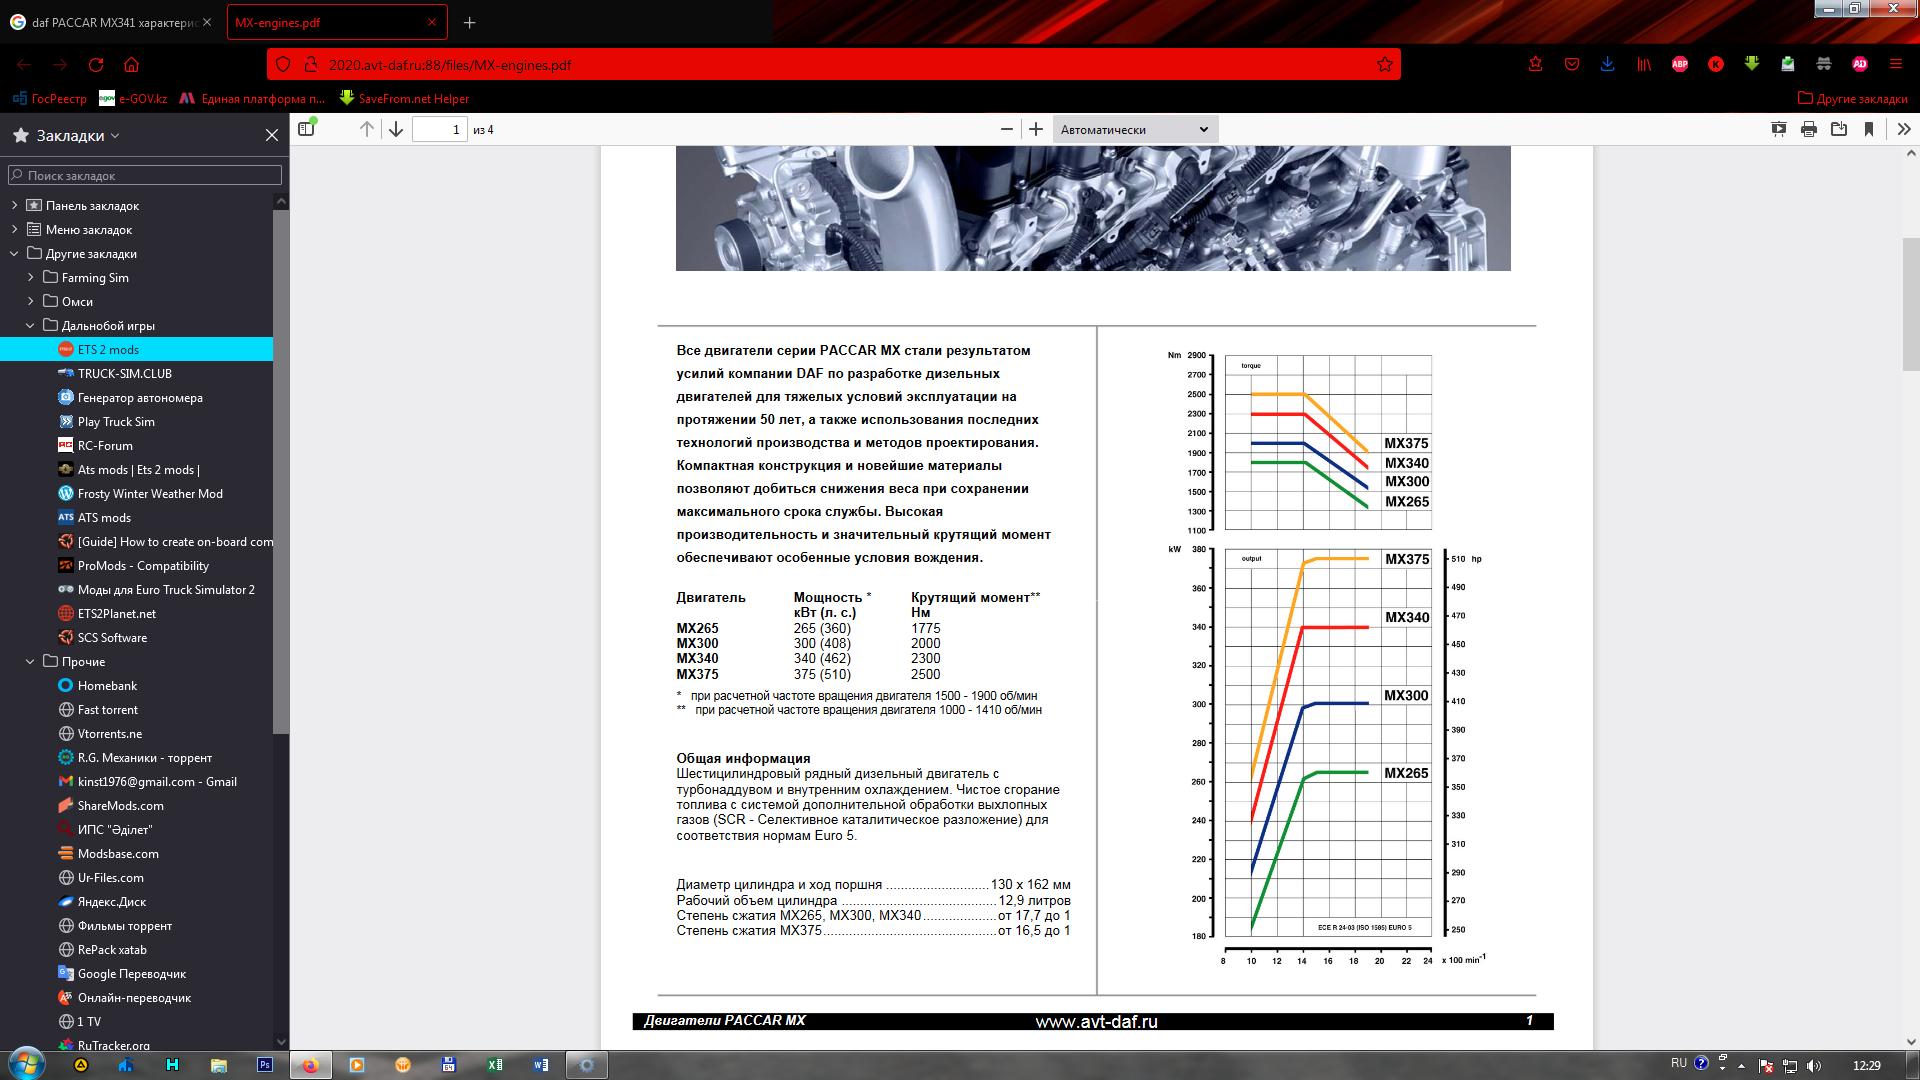Open SaveFrom.net Helper bookmark

click(404, 98)
